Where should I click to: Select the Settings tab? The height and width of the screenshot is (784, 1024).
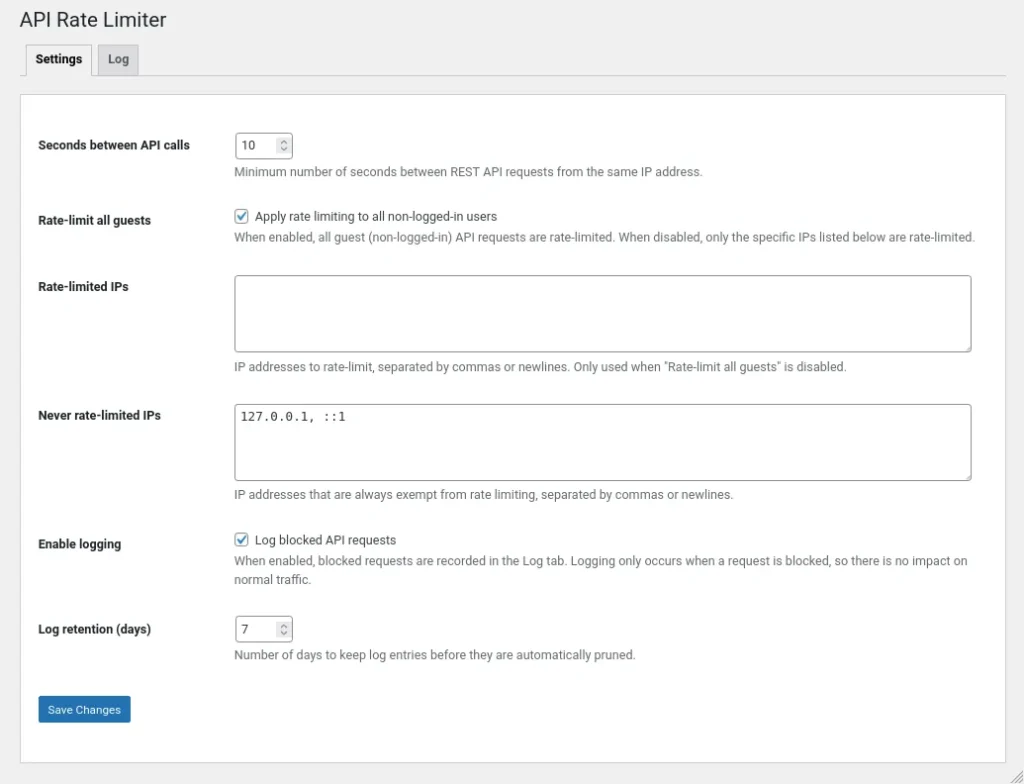click(x=57, y=60)
